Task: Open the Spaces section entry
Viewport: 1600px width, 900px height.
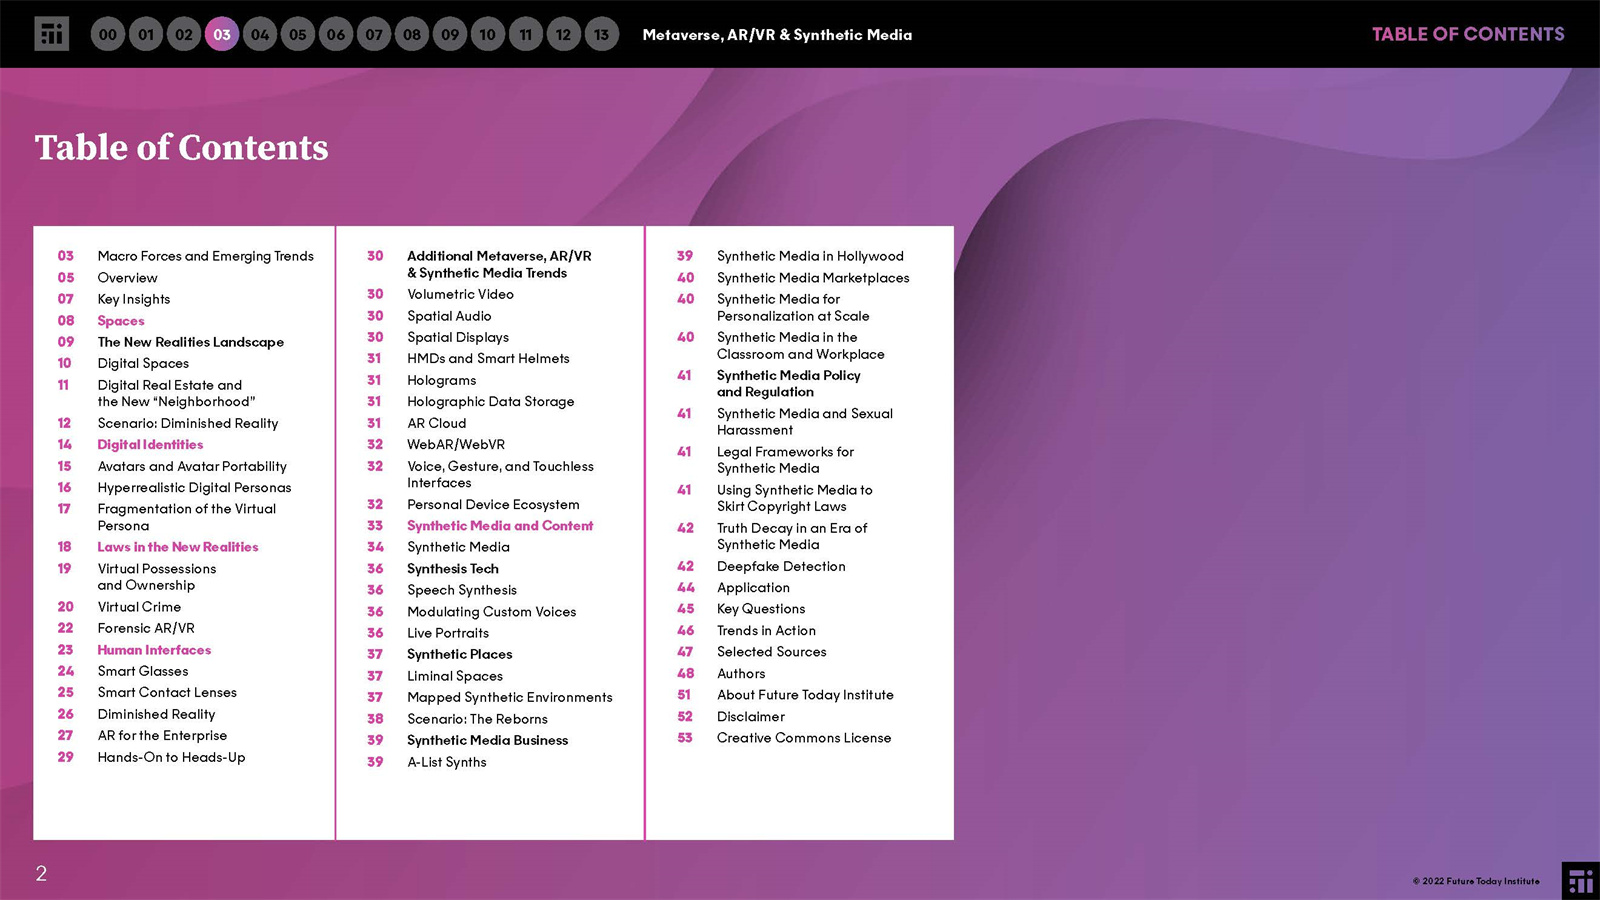Action: coord(121,321)
